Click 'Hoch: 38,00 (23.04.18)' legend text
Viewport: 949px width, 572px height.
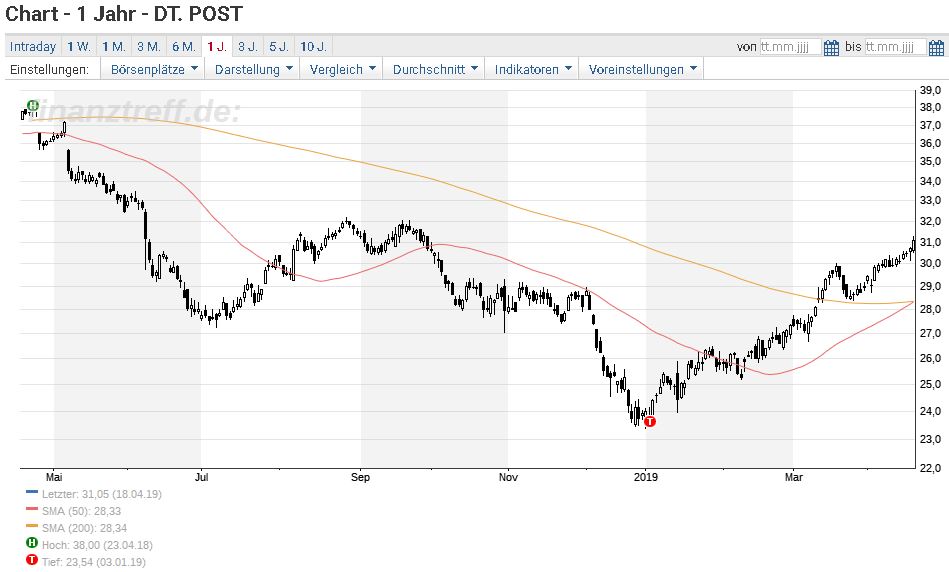point(97,545)
